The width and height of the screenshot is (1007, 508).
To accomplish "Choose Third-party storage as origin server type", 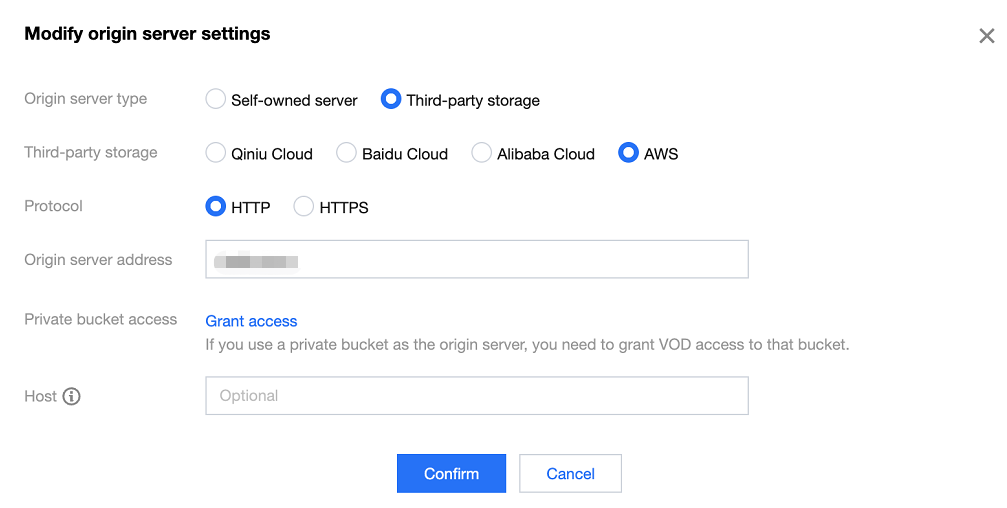I will coord(391,100).
